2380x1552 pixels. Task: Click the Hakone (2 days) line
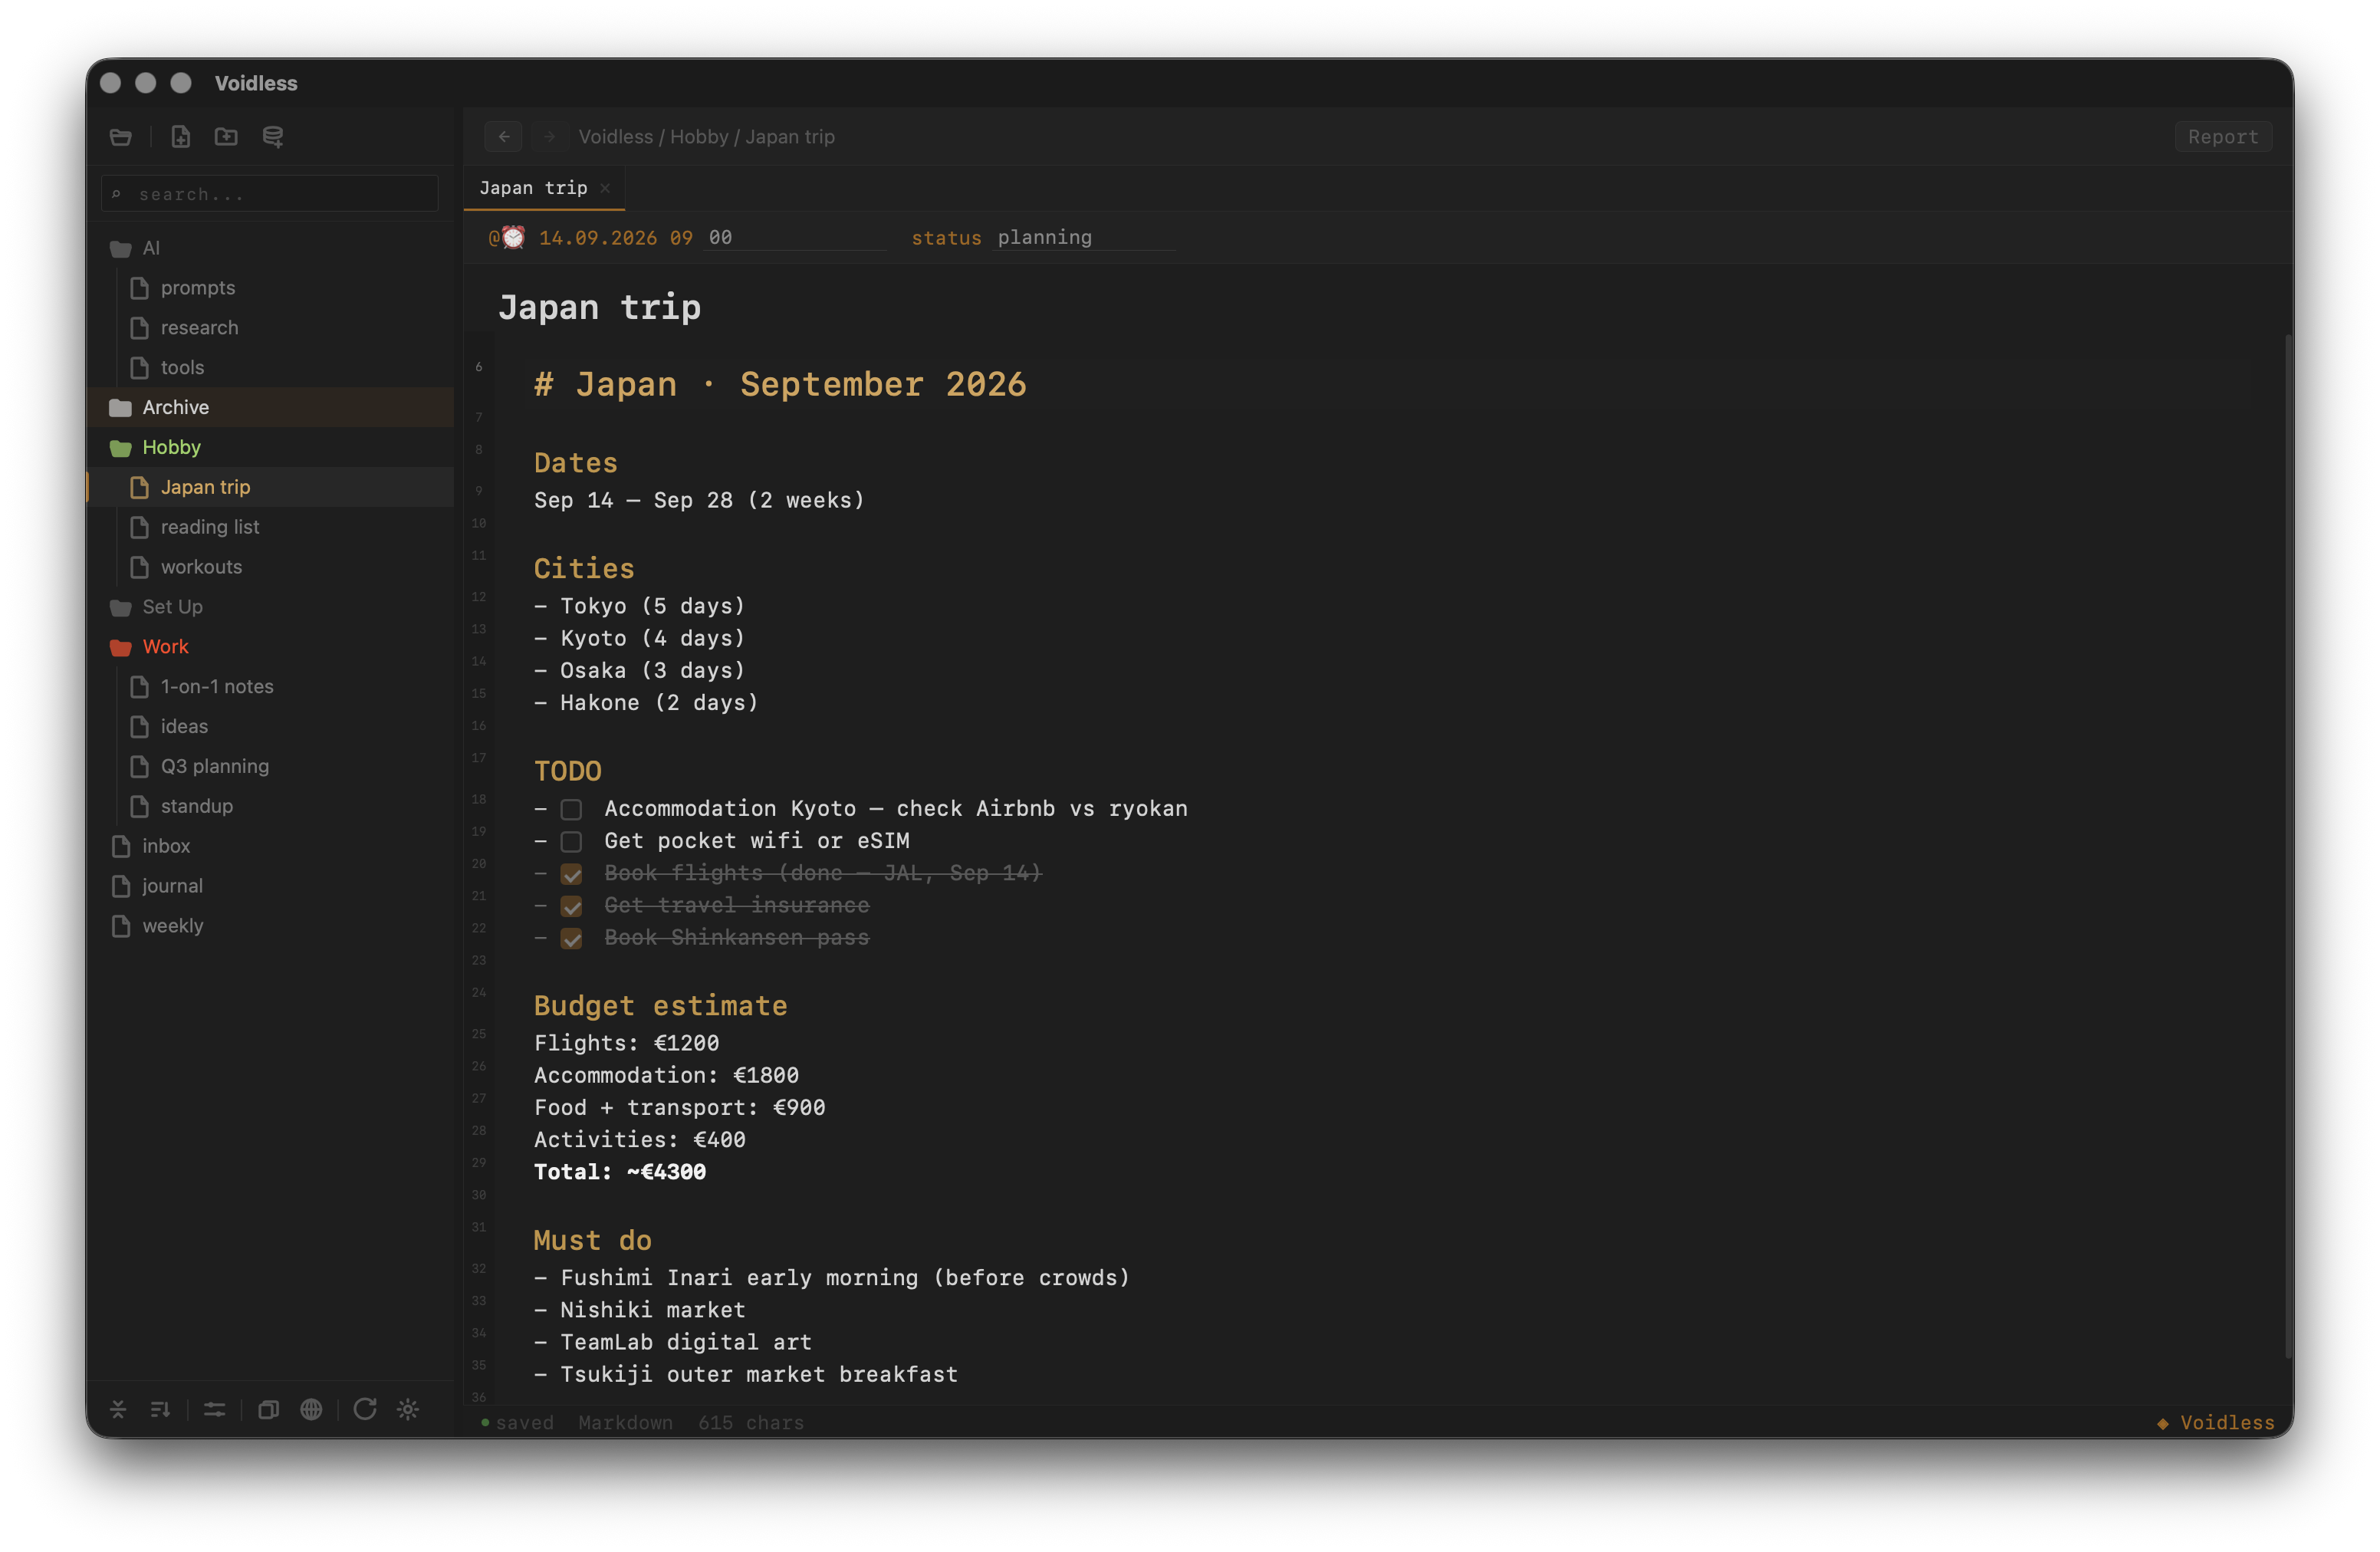point(646,703)
